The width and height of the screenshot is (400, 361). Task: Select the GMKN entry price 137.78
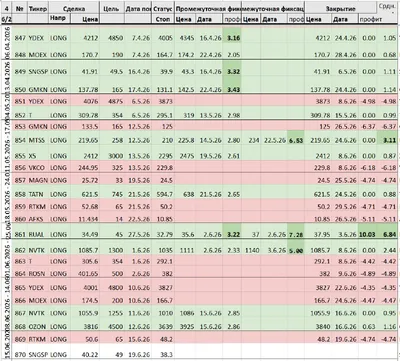(88, 90)
